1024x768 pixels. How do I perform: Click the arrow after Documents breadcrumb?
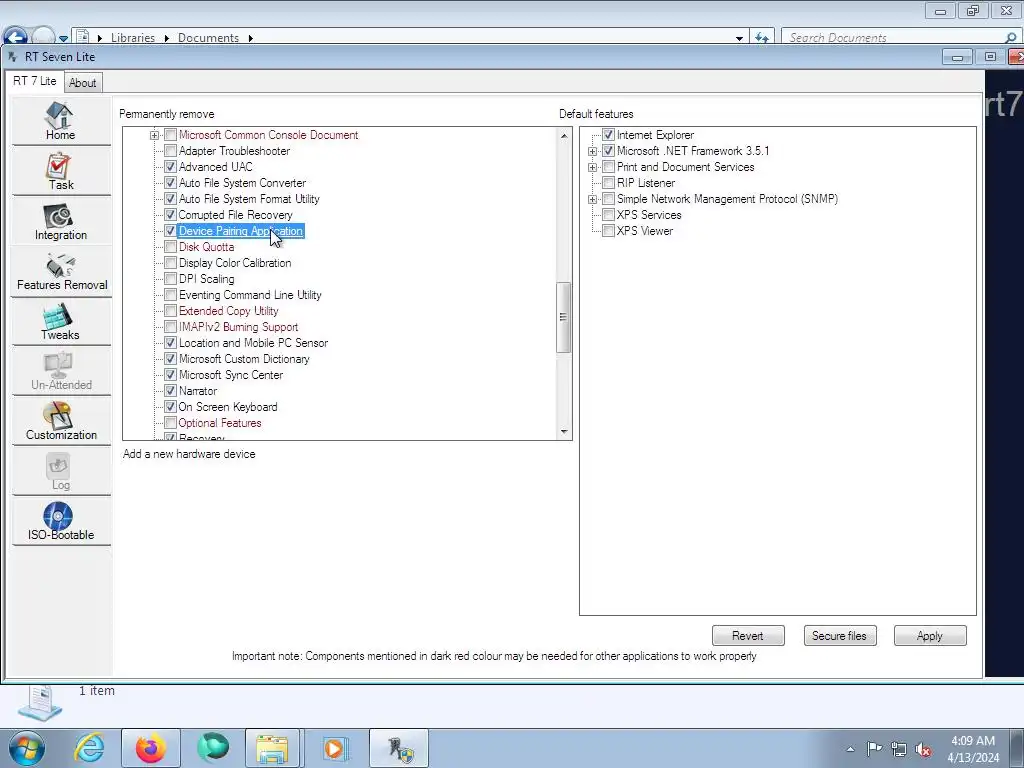point(250,39)
